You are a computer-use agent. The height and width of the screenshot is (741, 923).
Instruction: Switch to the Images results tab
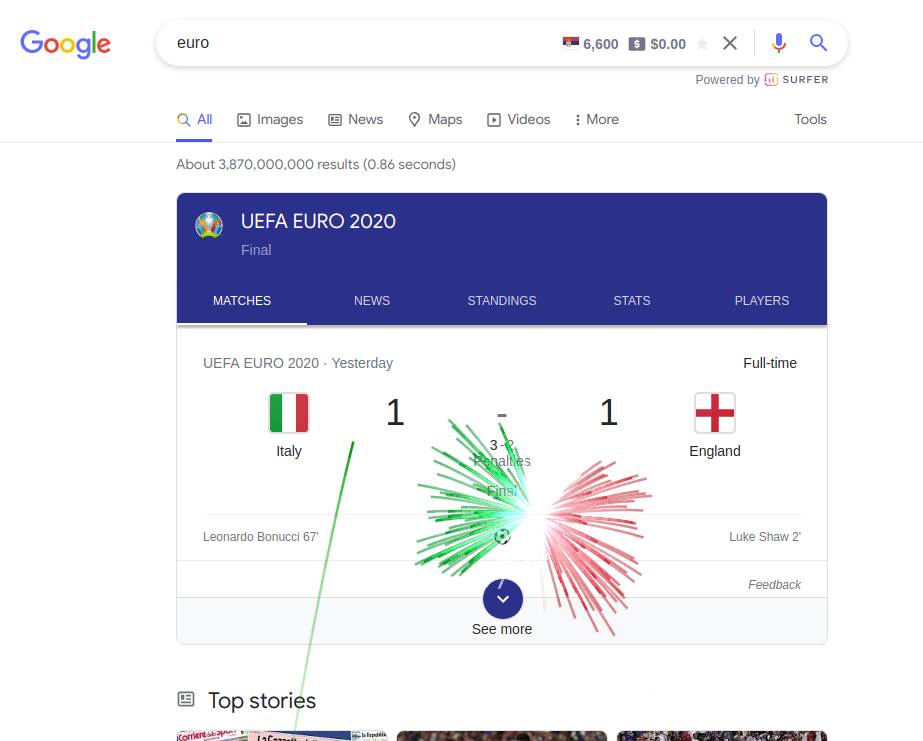coord(269,119)
